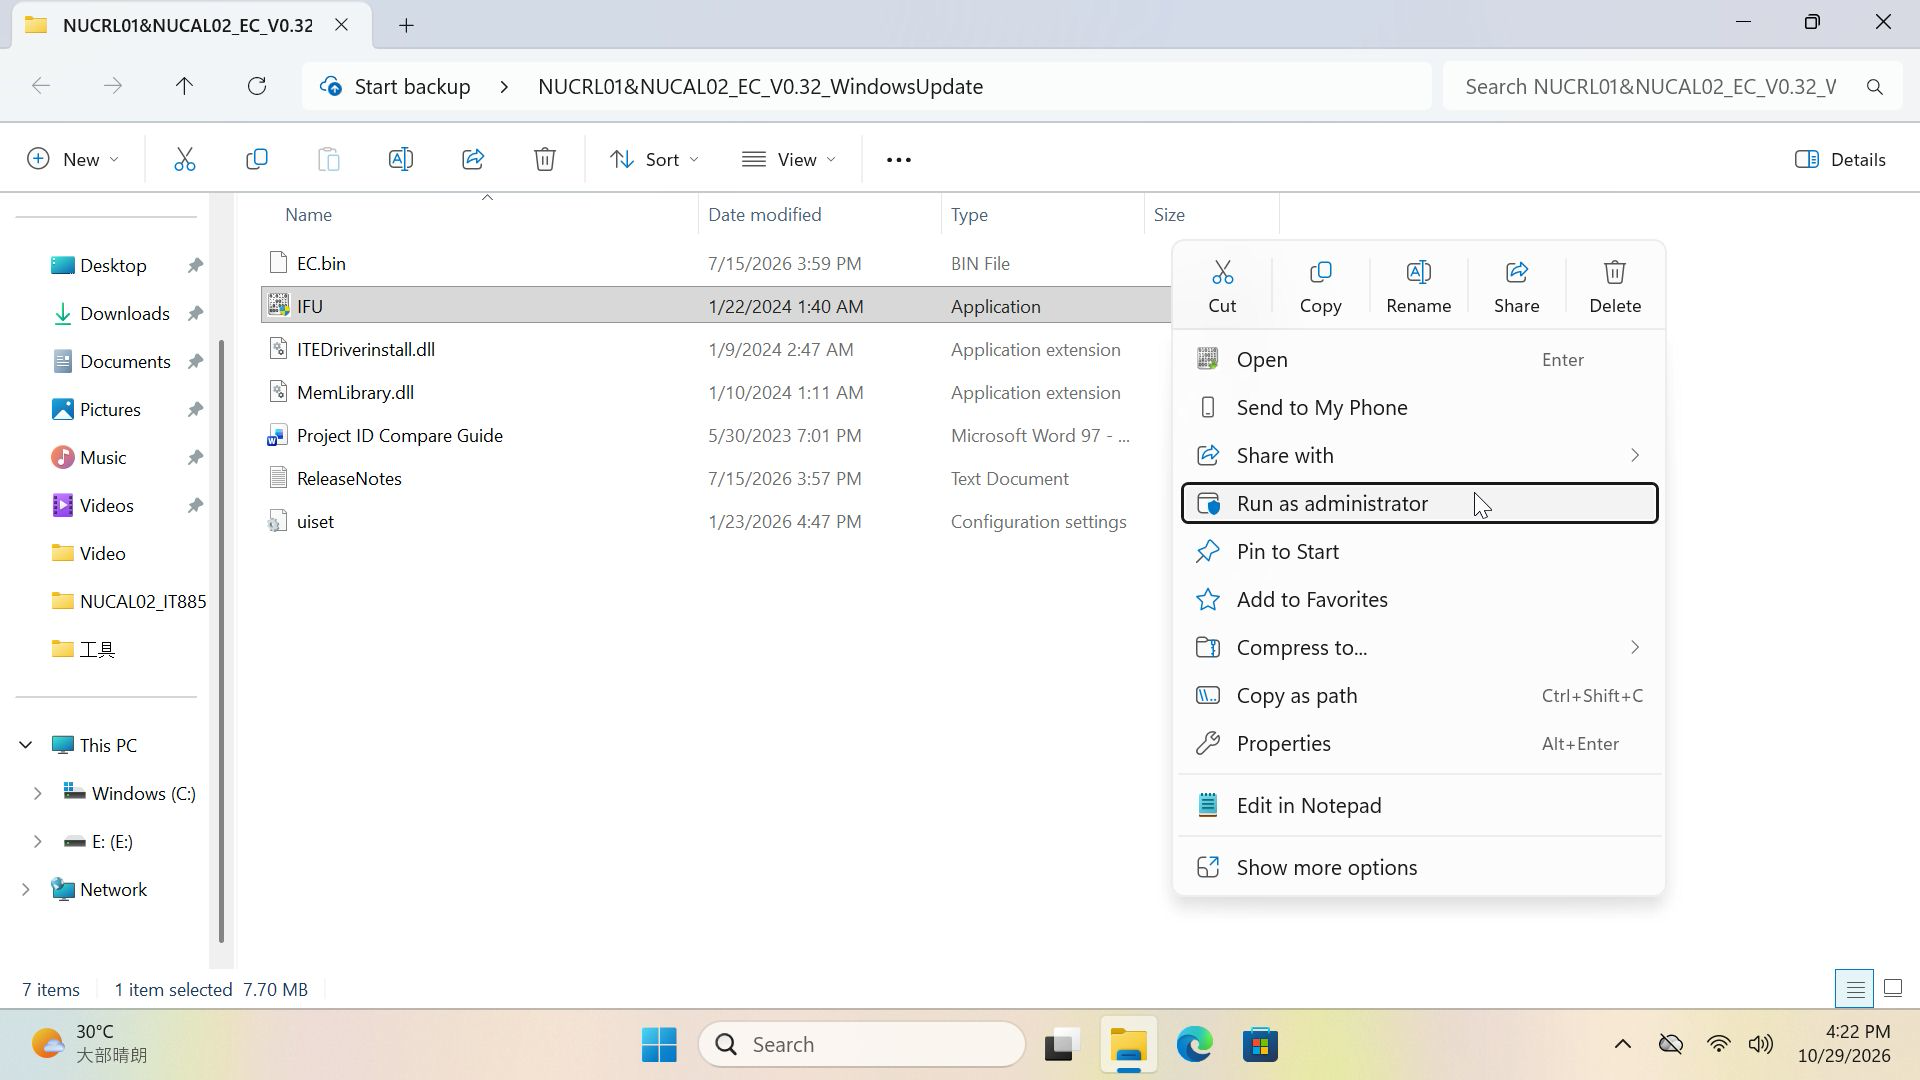1920x1080 pixels.
Task: Expand the Windows (C:) drive tree
Action: tap(37, 793)
